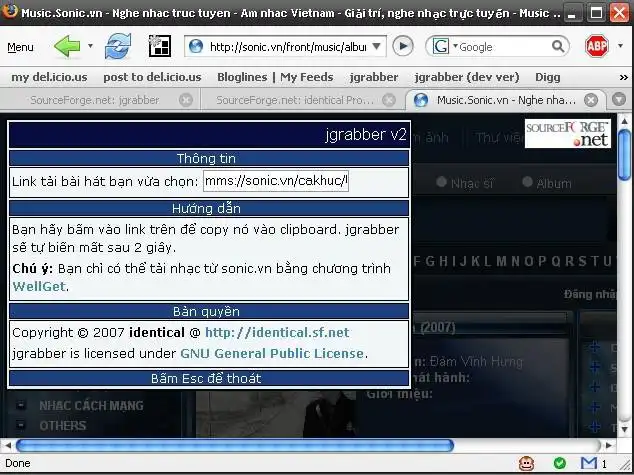Expand the address bar history dropdown
634x475 pixels.
pyautogui.click(x=376, y=46)
